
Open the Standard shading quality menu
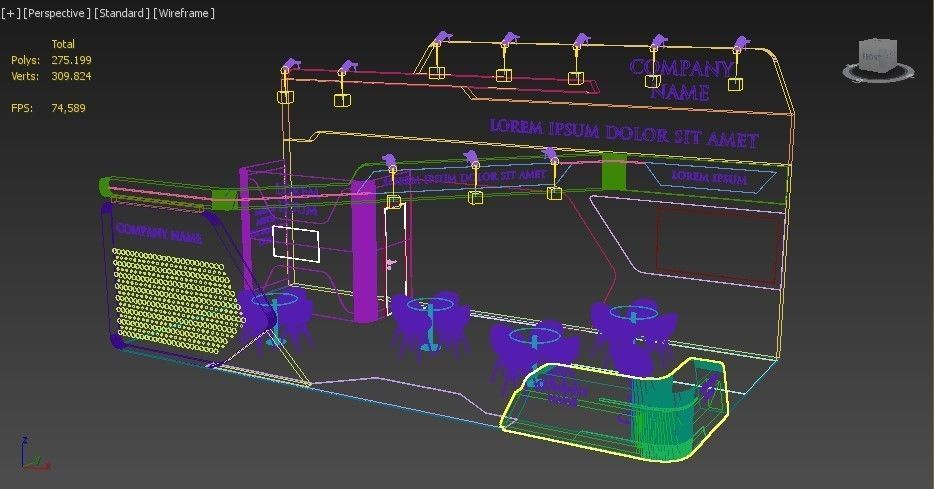(x=122, y=13)
